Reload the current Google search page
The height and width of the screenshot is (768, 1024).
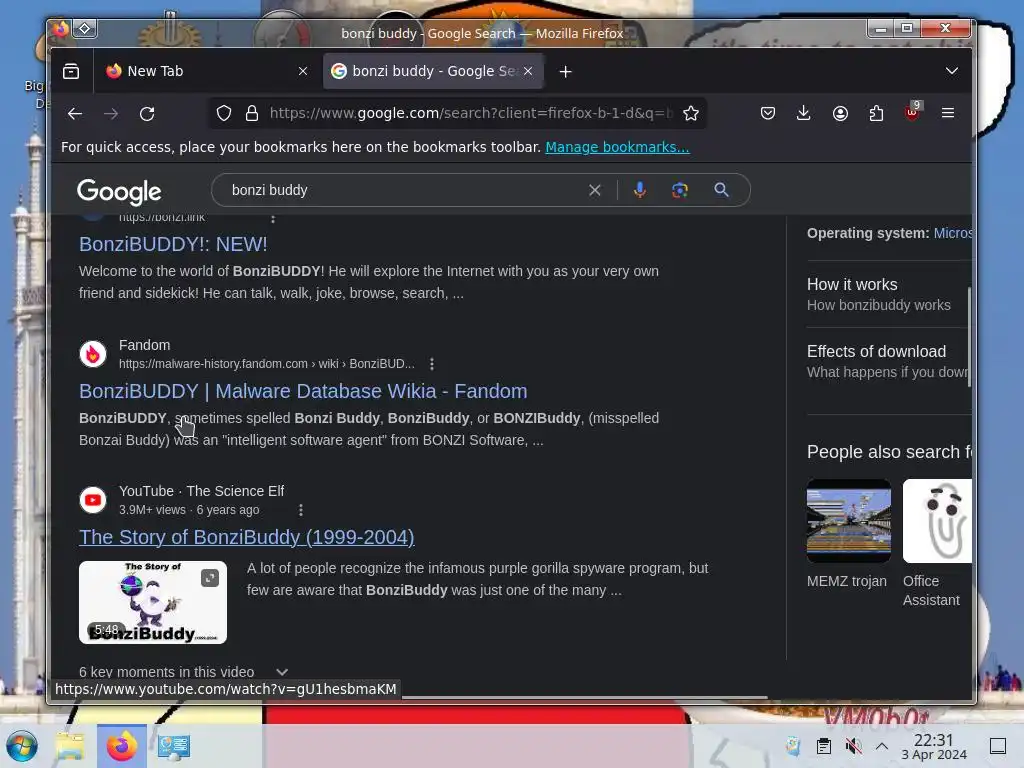[x=148, y=114]
